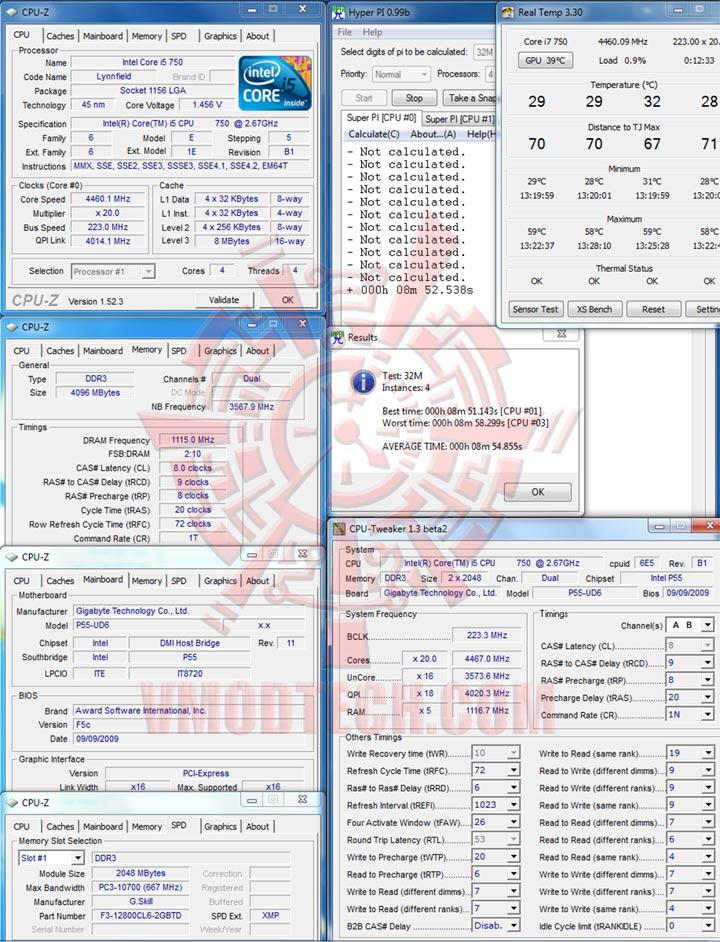Click the Core Speed value 4460.1 MHz
Image resolution: width=720 pixels, height=942 pixels.
click(108, 199)
